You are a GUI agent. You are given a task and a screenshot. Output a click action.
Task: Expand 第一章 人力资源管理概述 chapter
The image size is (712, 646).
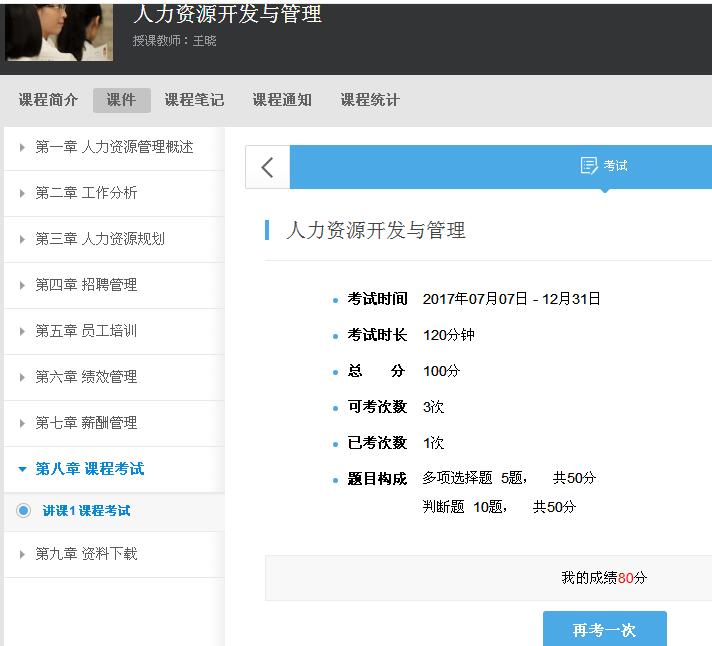click(114, 147)
